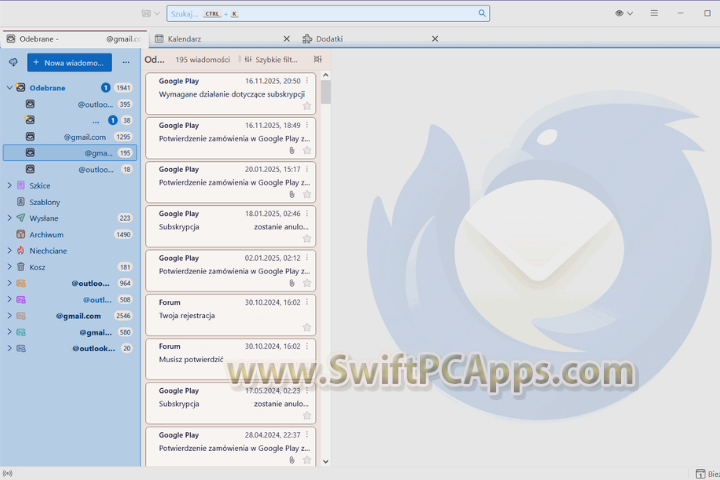
Task: Expand the Kosz folder
Action: [9, 266]
